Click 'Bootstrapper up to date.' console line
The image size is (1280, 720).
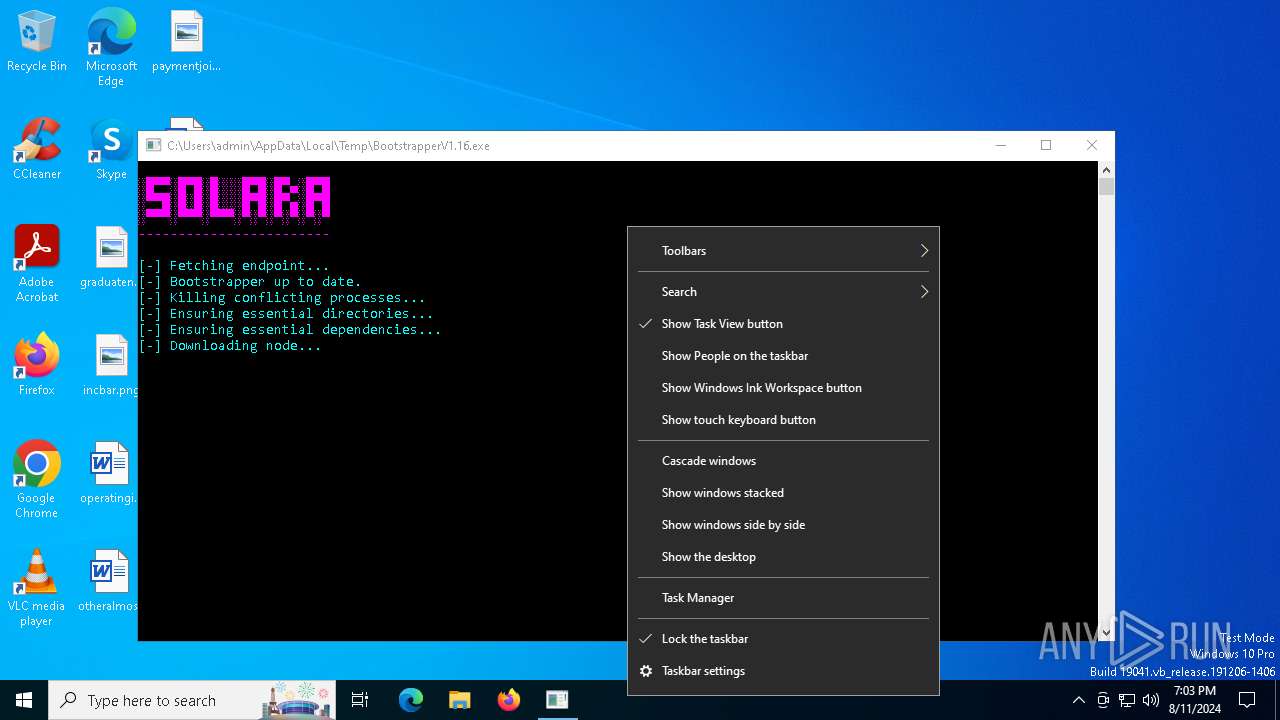tap(250, 282)
